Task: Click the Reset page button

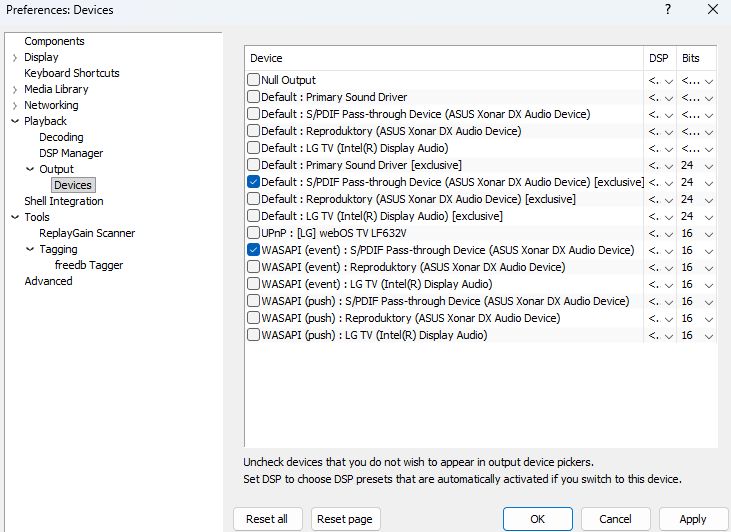Action: [345, 519]
